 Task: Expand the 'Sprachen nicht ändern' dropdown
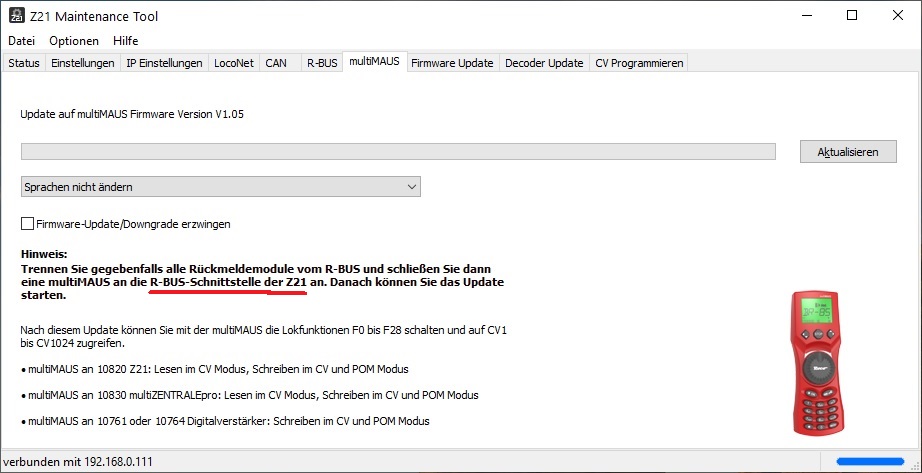click(221, 187)
